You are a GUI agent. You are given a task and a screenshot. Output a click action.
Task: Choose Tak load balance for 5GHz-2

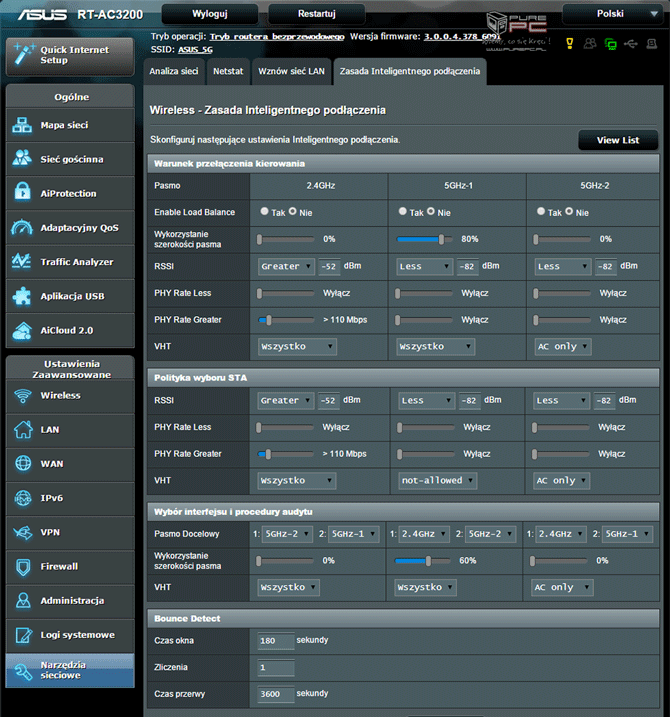pos(541,212)
